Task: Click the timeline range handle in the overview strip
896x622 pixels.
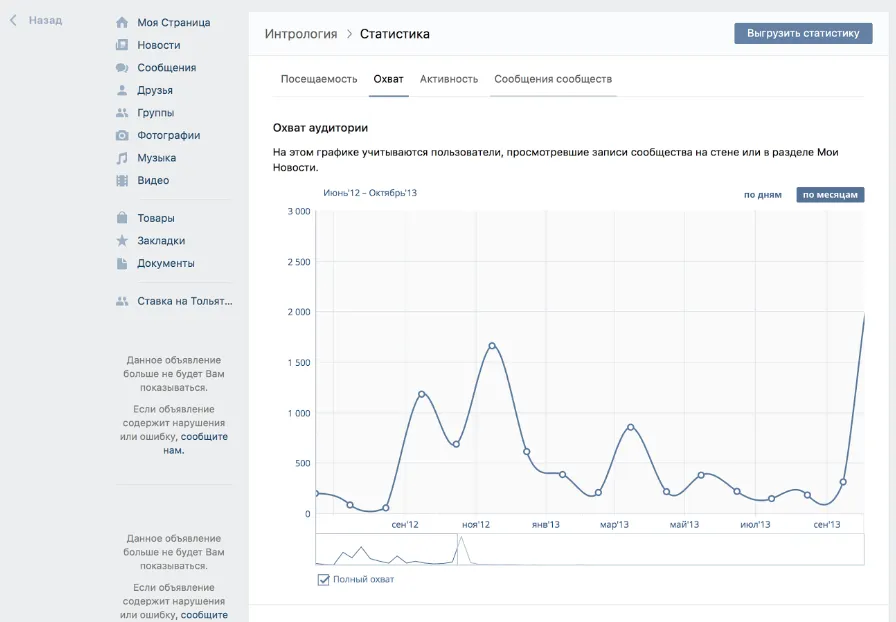Action: click(457, 549)
